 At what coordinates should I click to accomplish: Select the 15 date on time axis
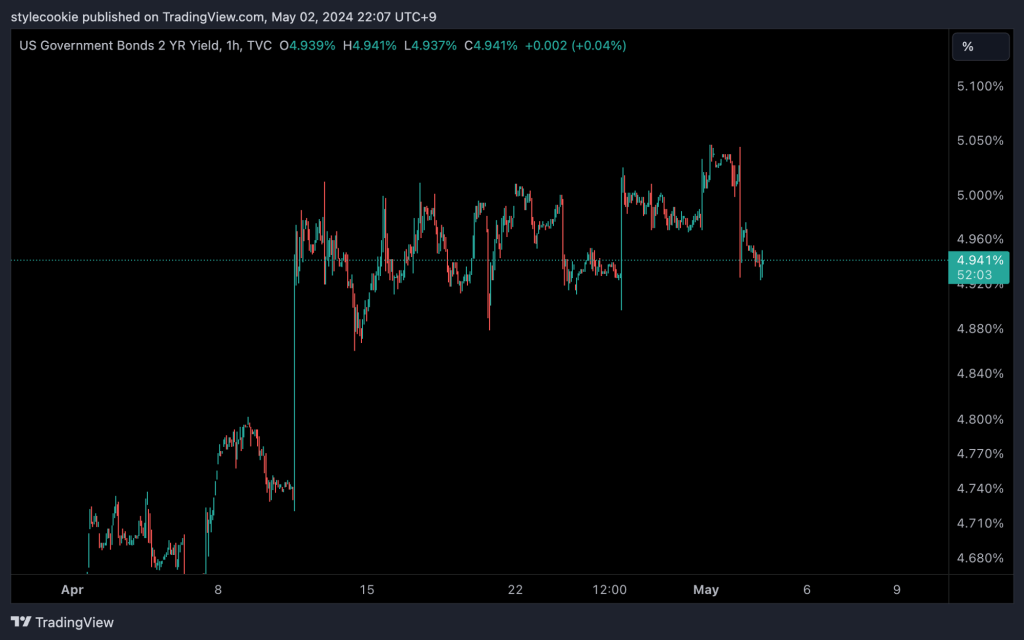click(367, 590)
